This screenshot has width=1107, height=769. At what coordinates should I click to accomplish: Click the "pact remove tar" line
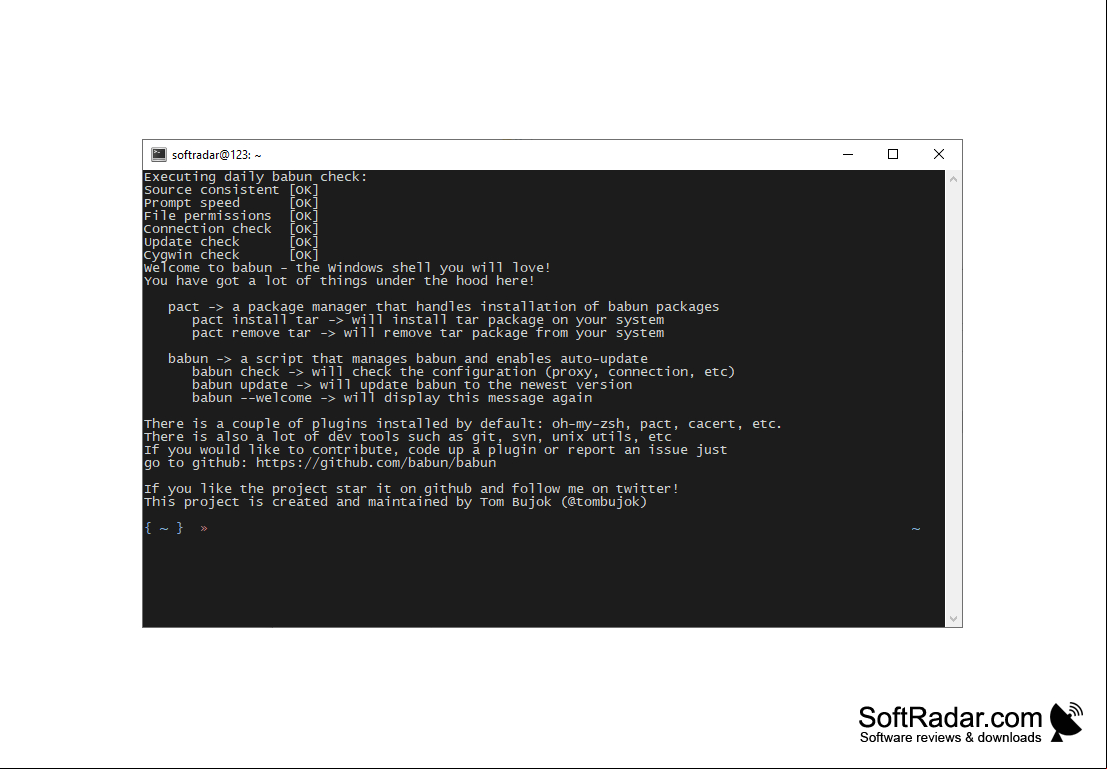click(428, 333)
